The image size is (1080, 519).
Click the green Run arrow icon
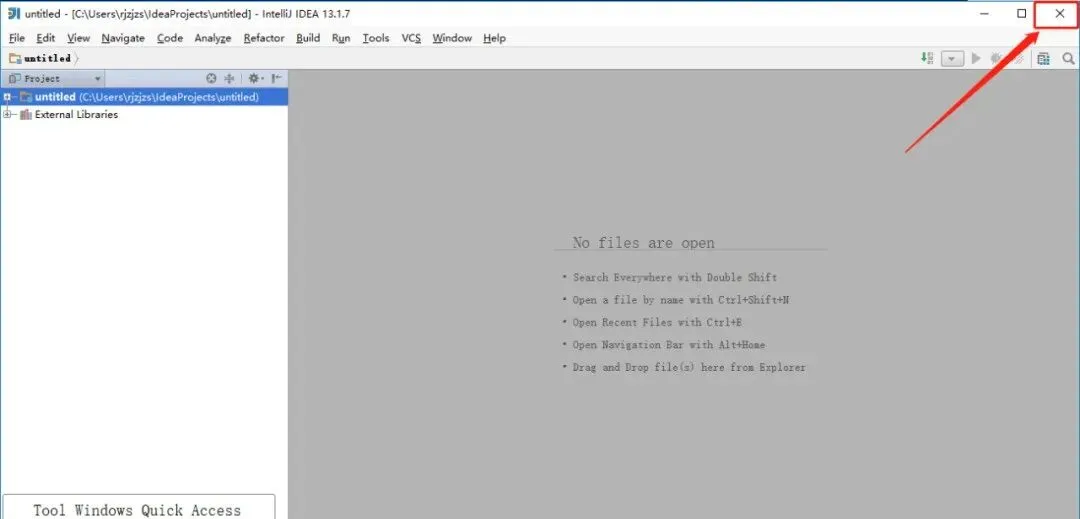tap(975, 59)
